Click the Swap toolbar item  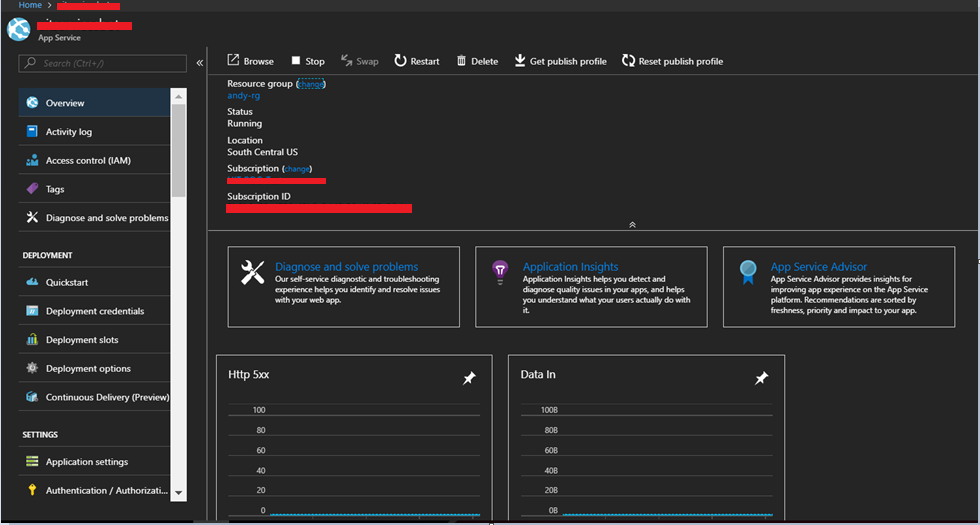tap(359, 61)
